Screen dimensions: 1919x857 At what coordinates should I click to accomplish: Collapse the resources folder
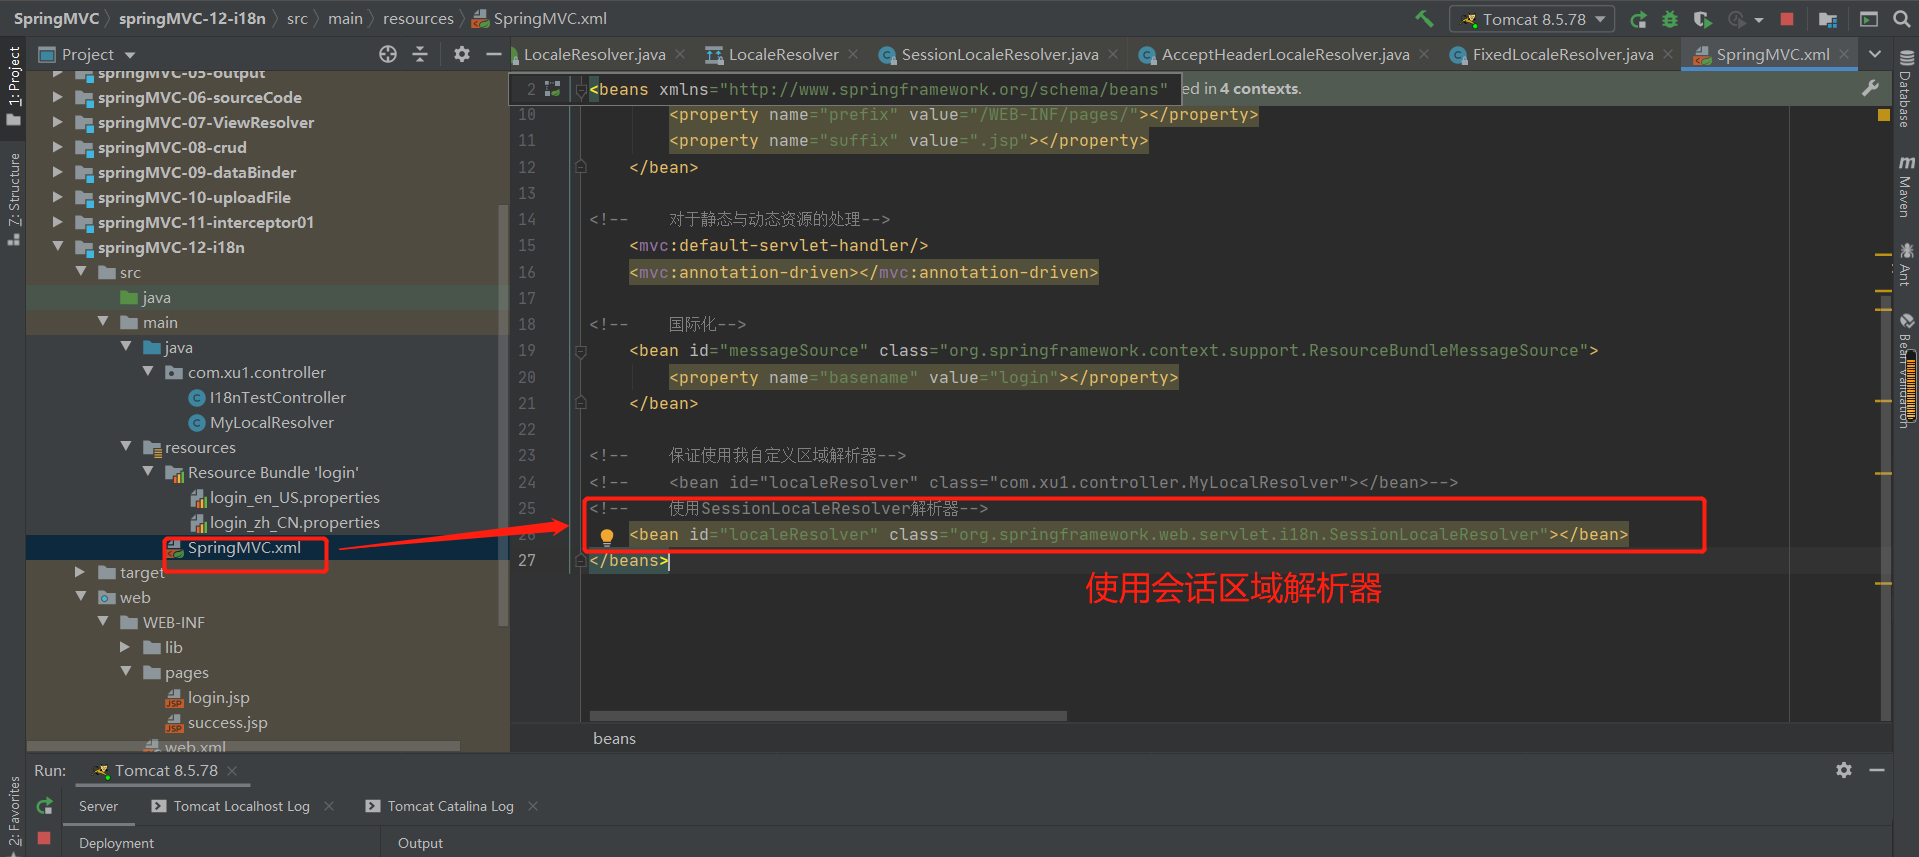[x=126, y=447]
